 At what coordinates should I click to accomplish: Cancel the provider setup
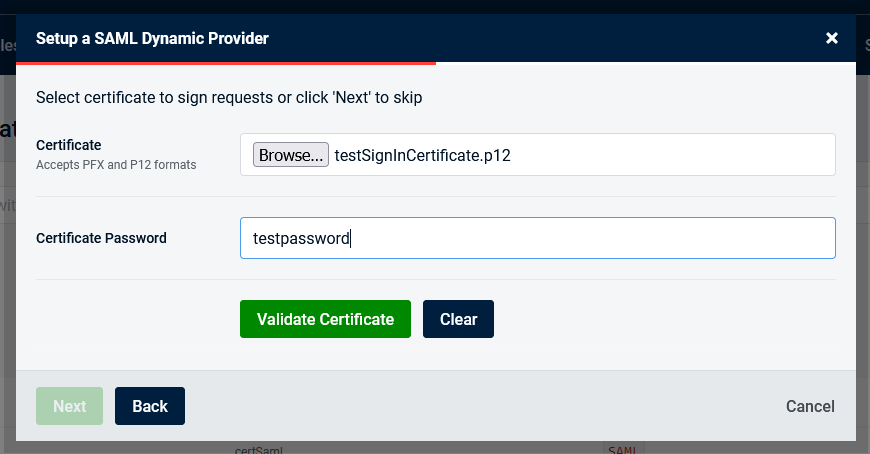click(809, 406)
